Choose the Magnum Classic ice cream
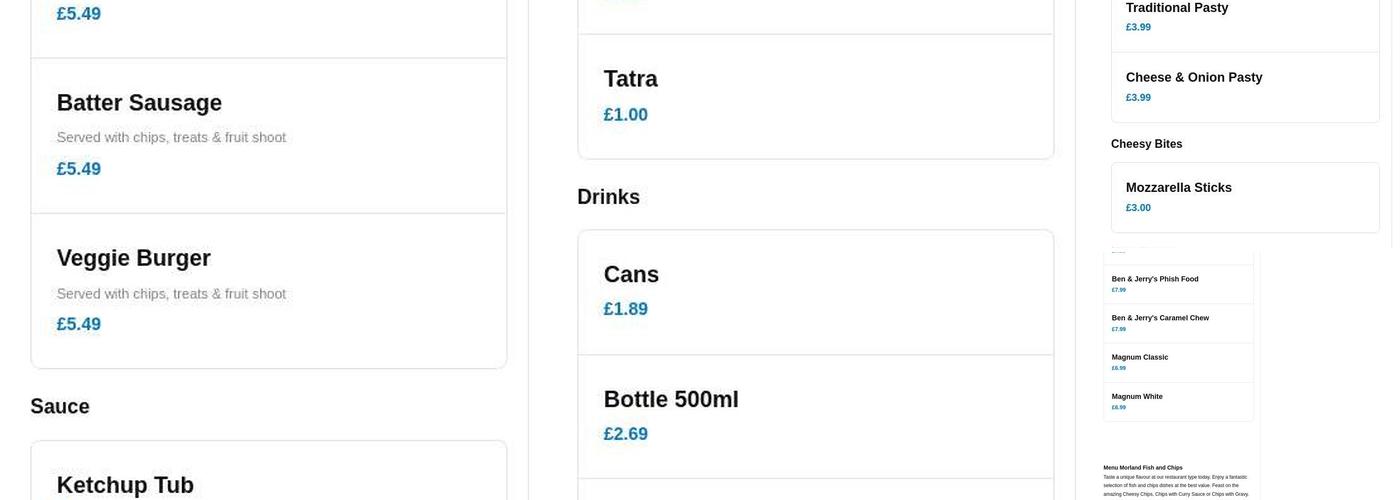This screenshot has width=1400, height=500. pyautogui.click(x=1139, y=357)
